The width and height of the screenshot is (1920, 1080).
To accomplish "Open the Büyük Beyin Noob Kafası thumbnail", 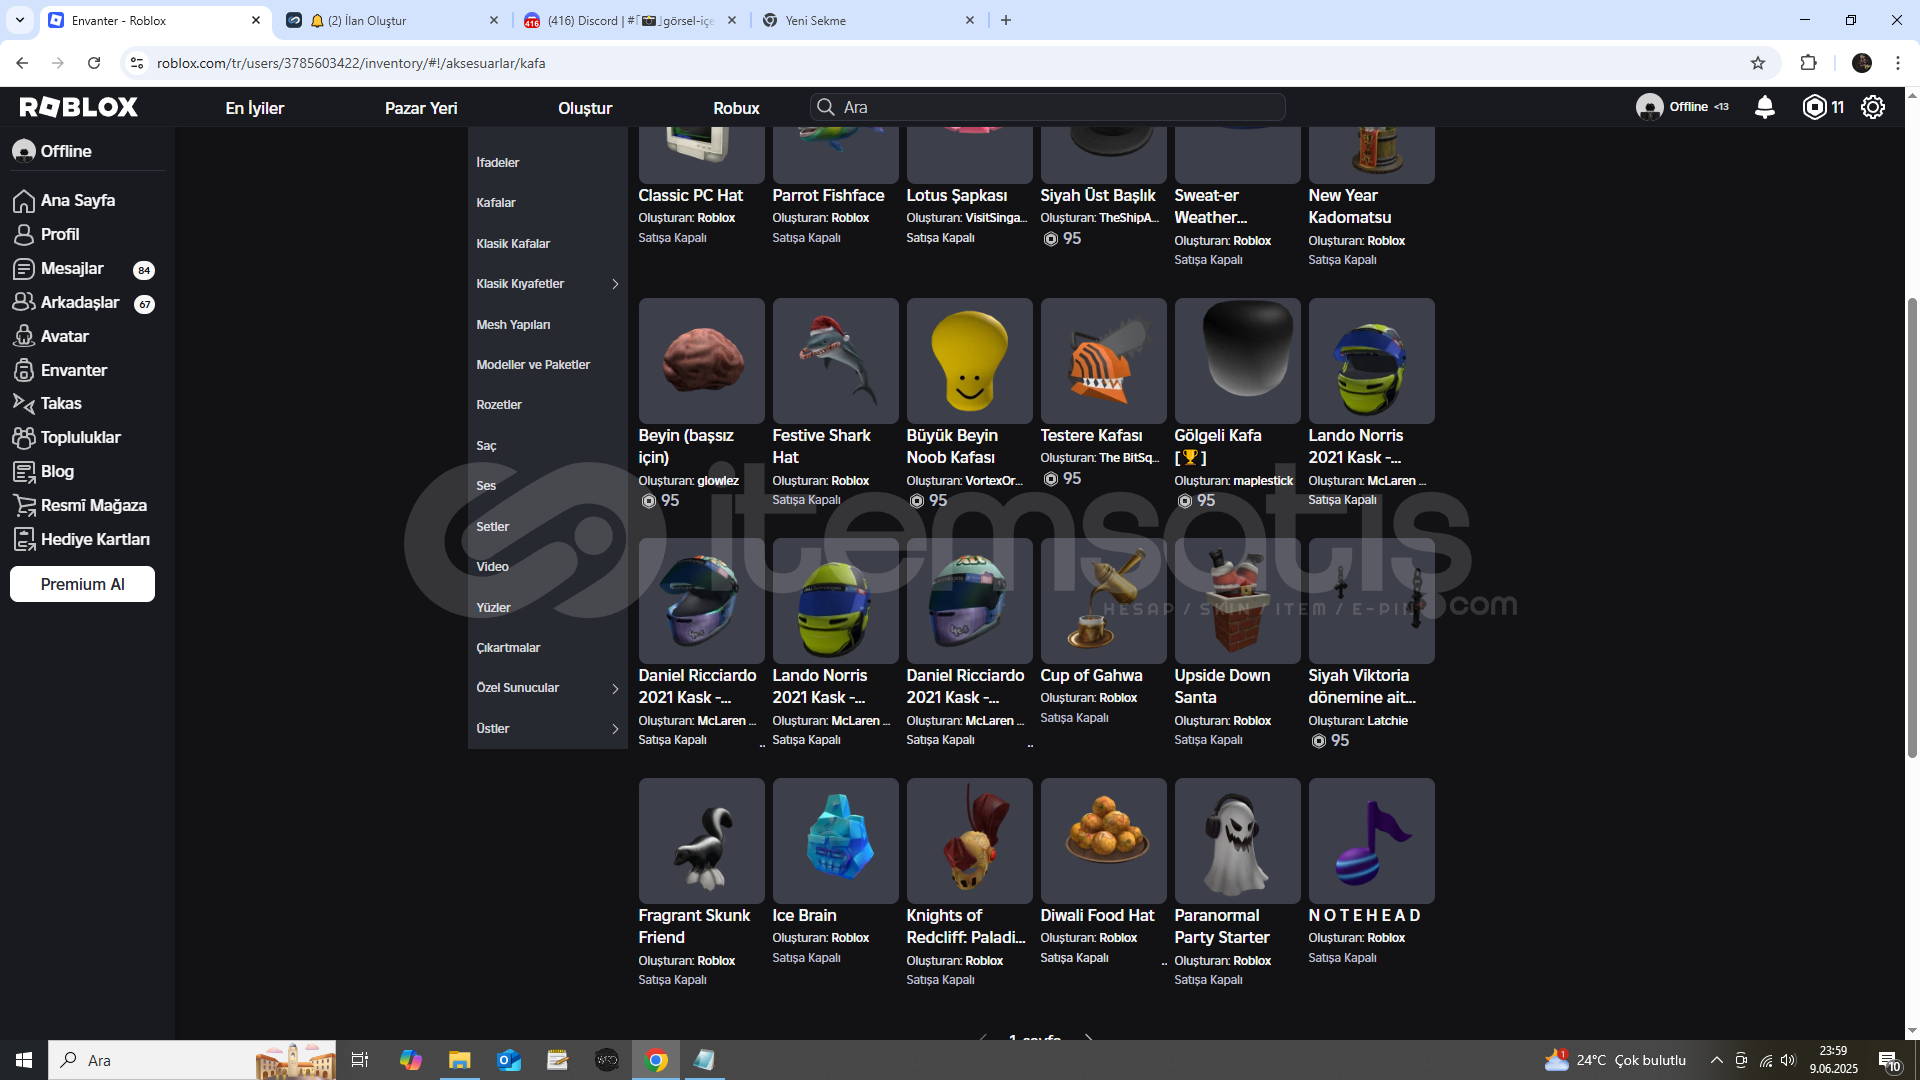I will pyautogui.click(x=969, y=360).
